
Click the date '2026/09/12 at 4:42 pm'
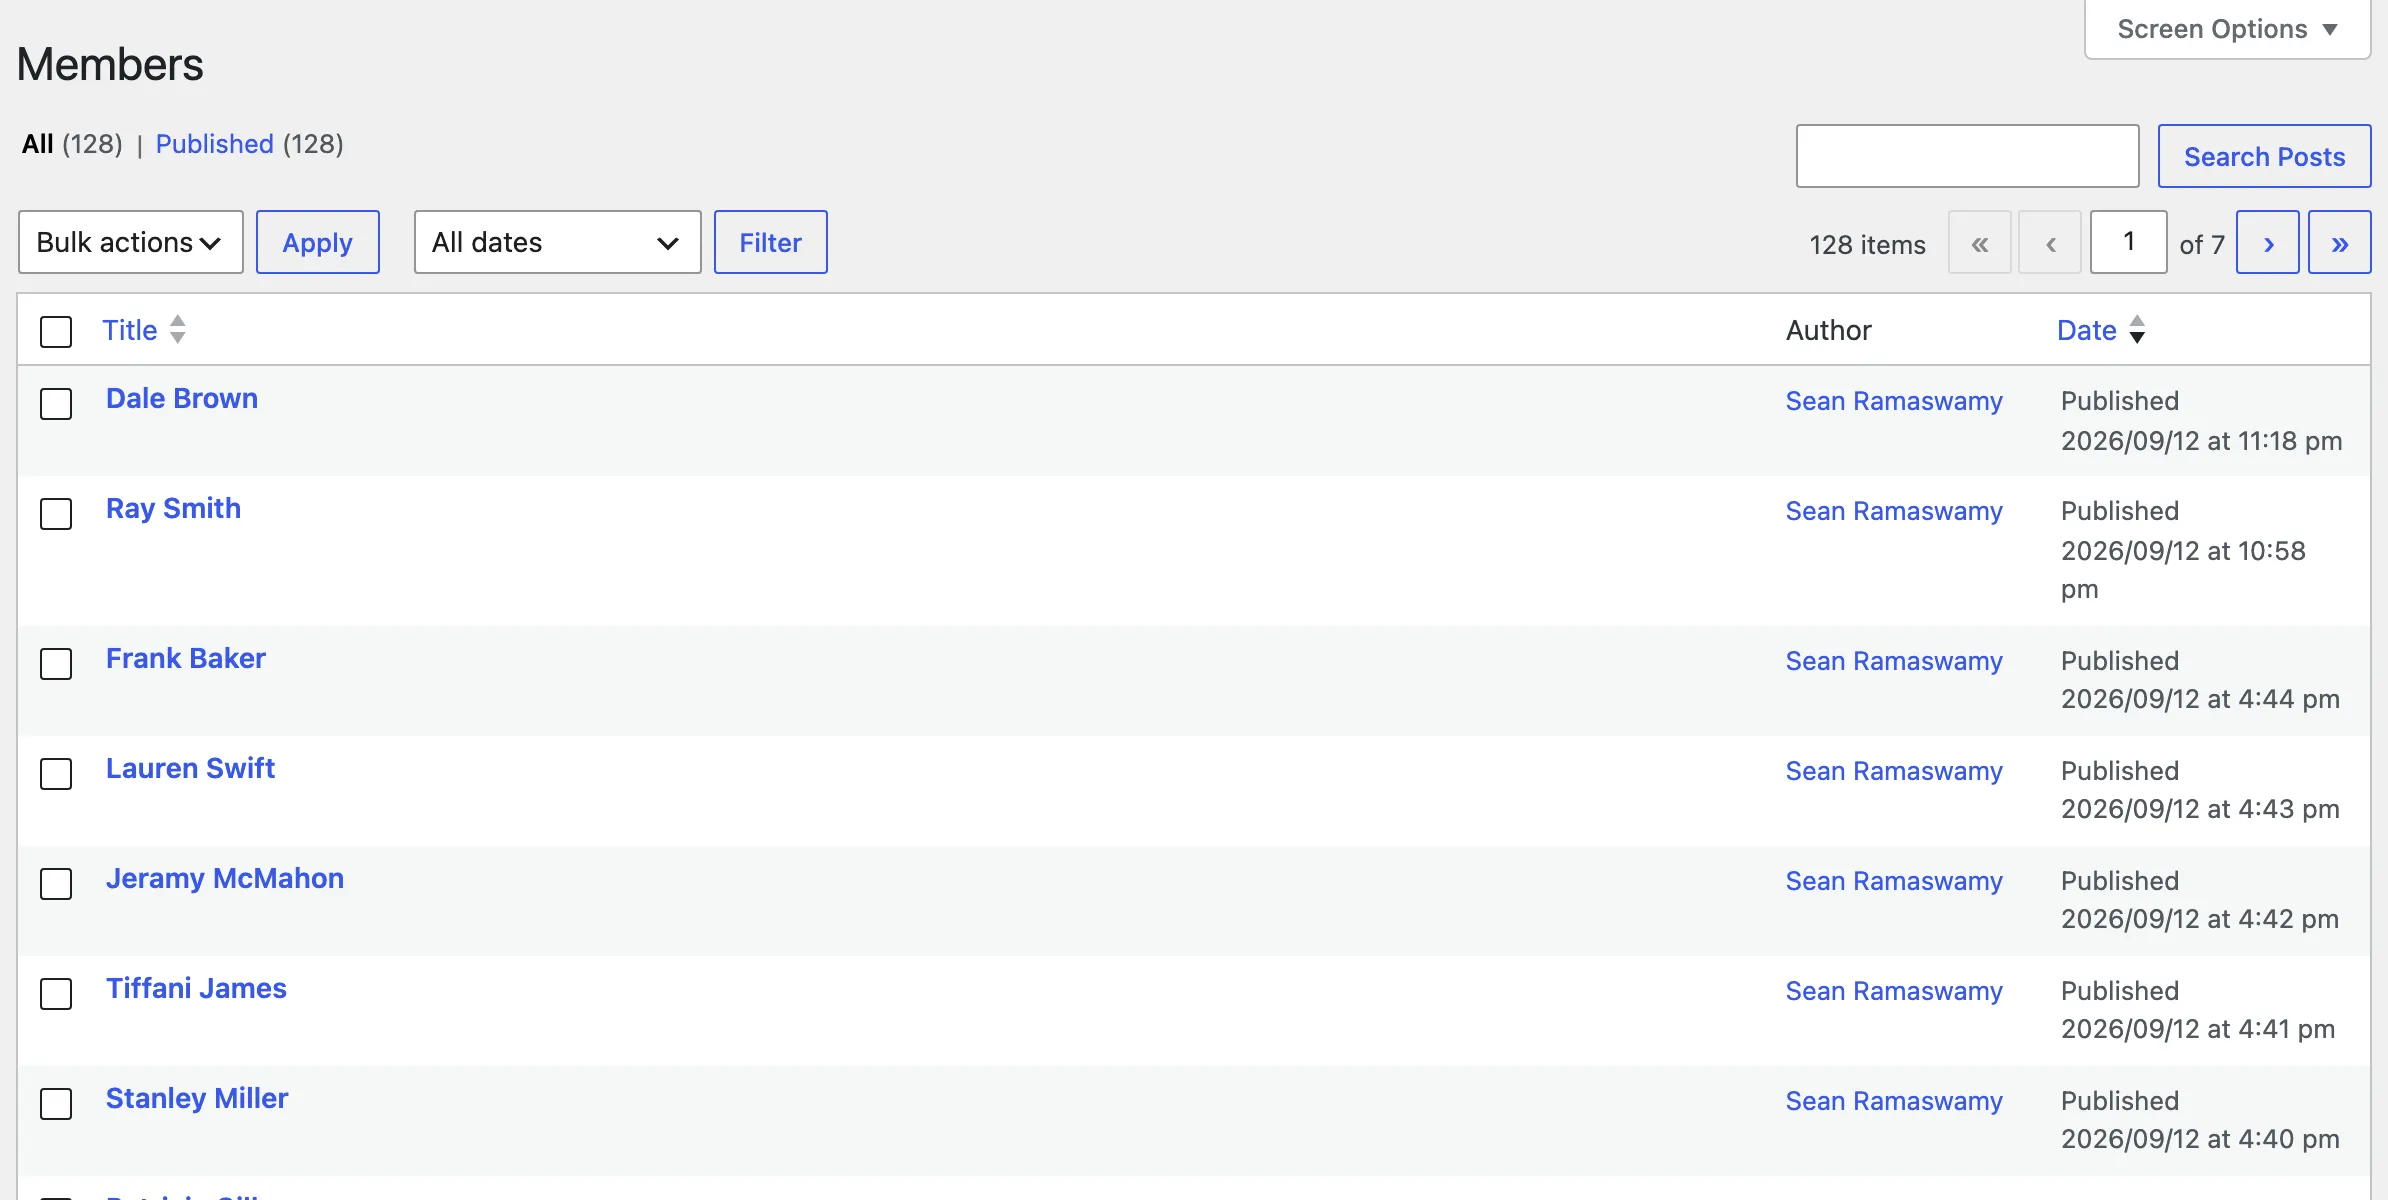pyautogui.click(x=2200, y=919)
